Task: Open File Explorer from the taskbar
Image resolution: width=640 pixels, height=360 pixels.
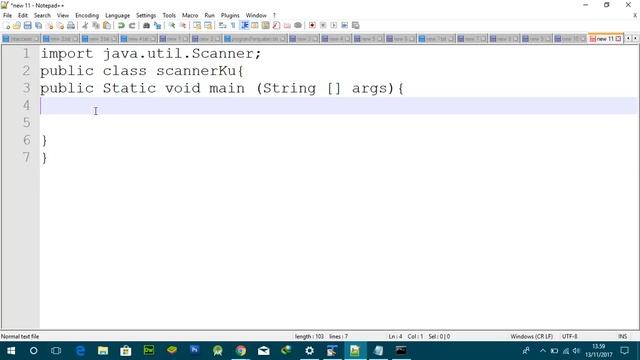Action: (103, 351)
